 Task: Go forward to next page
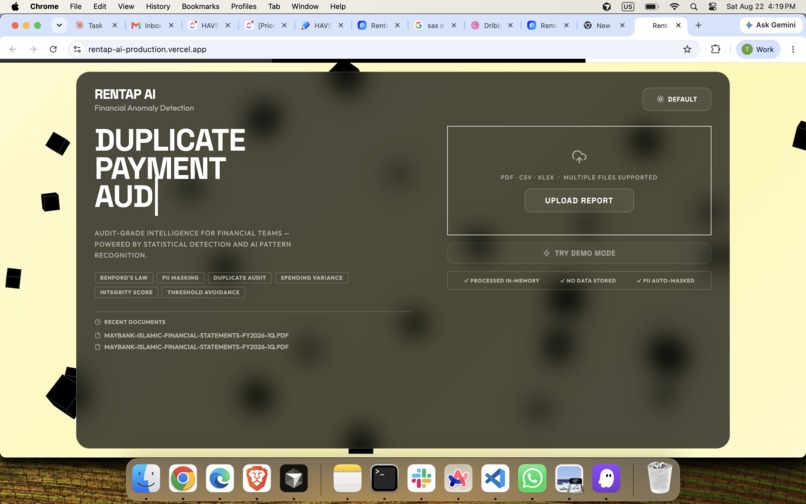pyautogui.click(x=33, y=49)
